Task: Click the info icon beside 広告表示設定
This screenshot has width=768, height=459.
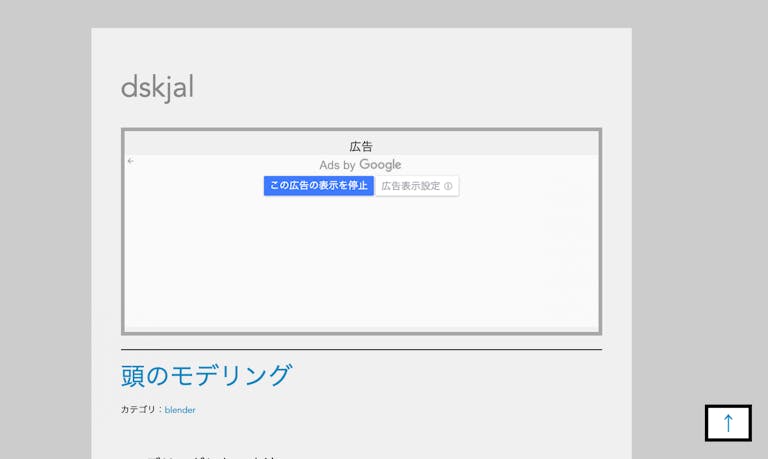Action: (x=448, y=186)
